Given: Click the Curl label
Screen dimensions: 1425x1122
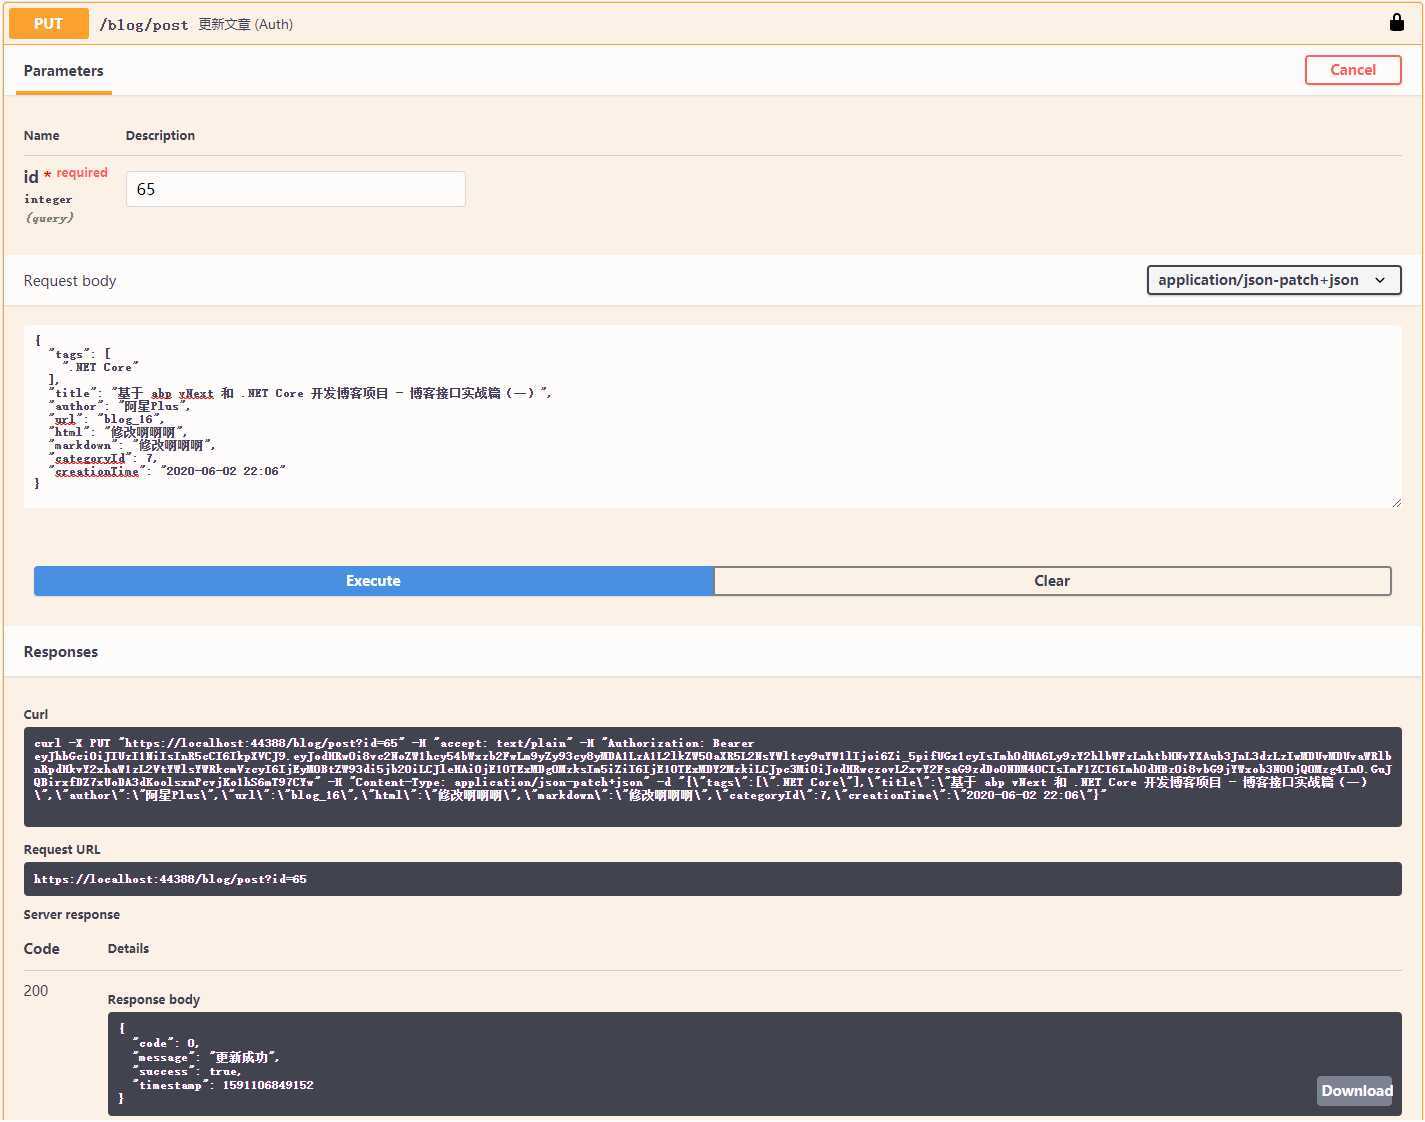Looking at the screenshot, I should coord(36,715).
